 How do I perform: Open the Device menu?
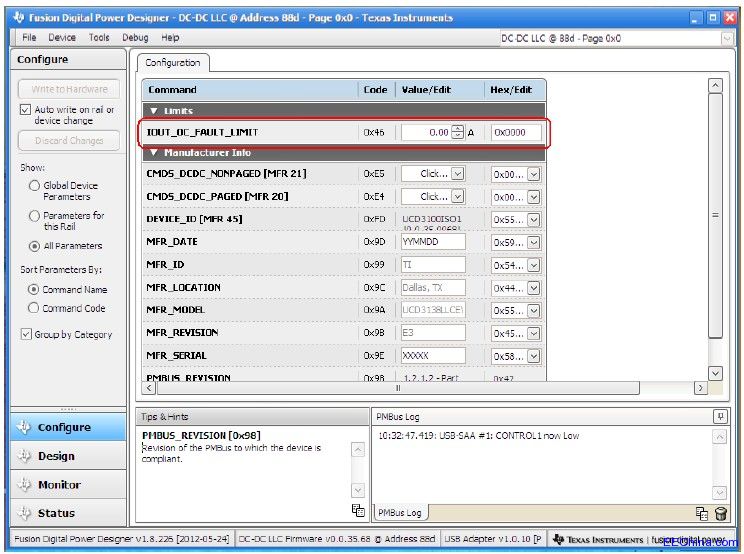pyautogui.click(x=62, y=37)
